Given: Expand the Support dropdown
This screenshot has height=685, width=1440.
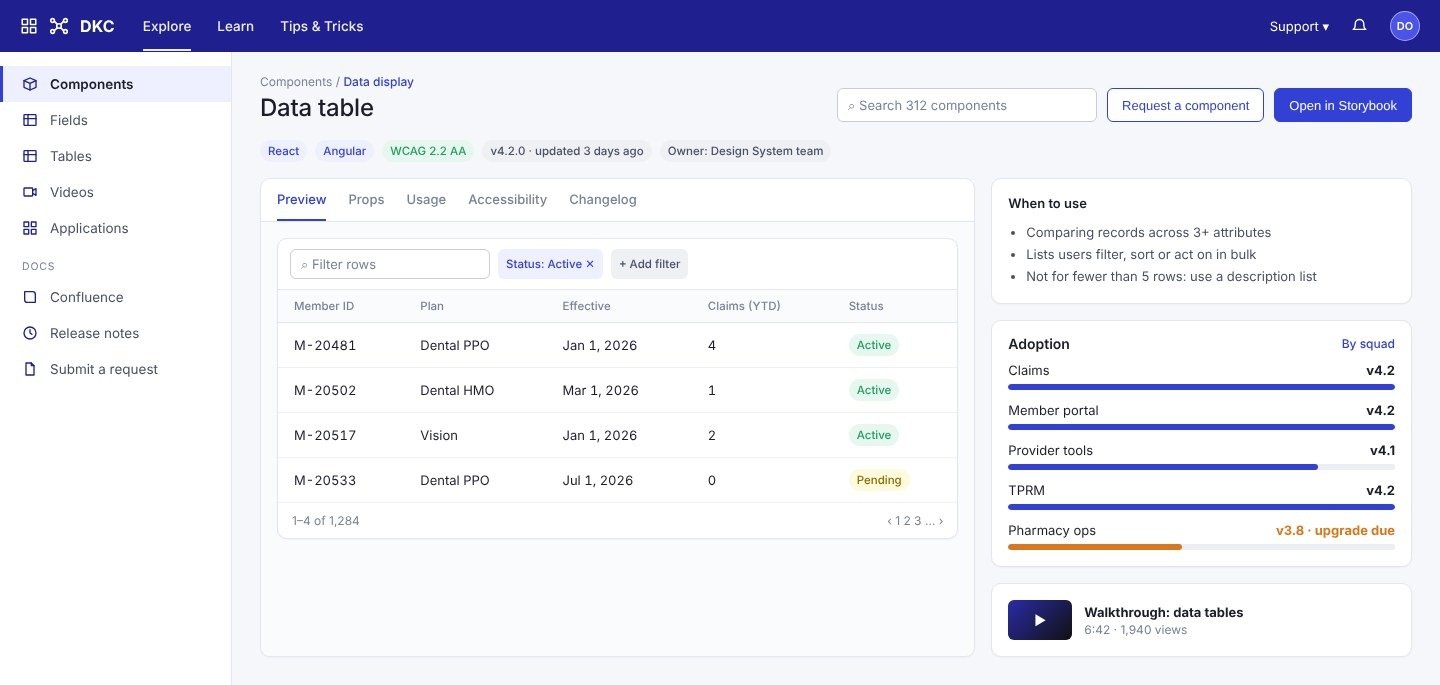Looking at the screenshot, I should coord(1299,26).
